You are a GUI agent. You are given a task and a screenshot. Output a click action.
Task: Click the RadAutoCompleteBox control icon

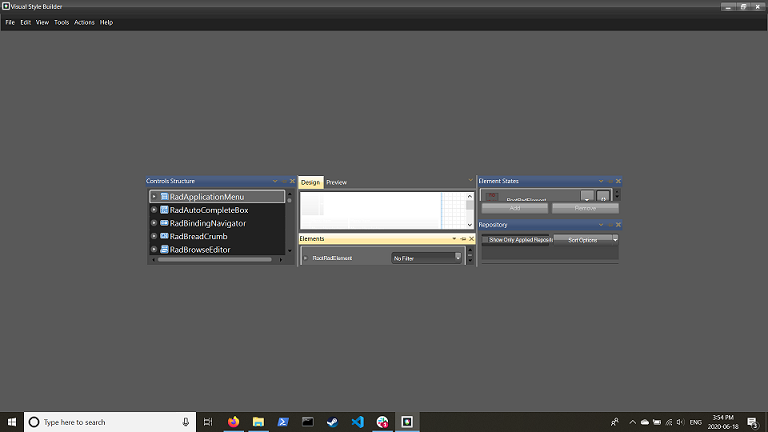(x=165, y=210)
